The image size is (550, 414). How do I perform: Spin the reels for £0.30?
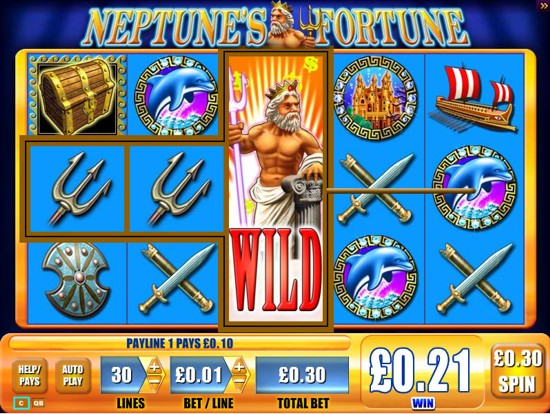pos(517,371)
